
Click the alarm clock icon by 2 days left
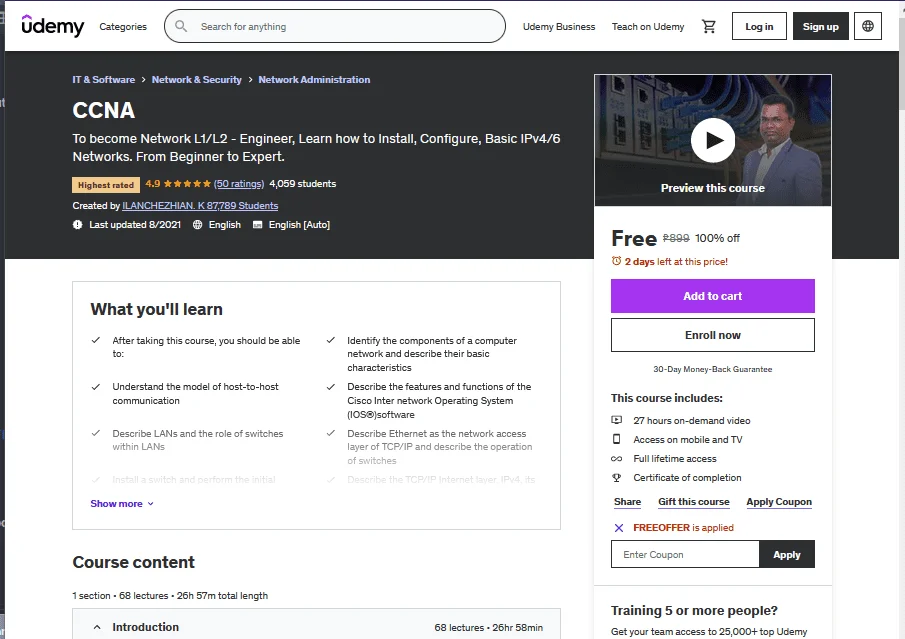pyautogui.click(x=616, y=261)
